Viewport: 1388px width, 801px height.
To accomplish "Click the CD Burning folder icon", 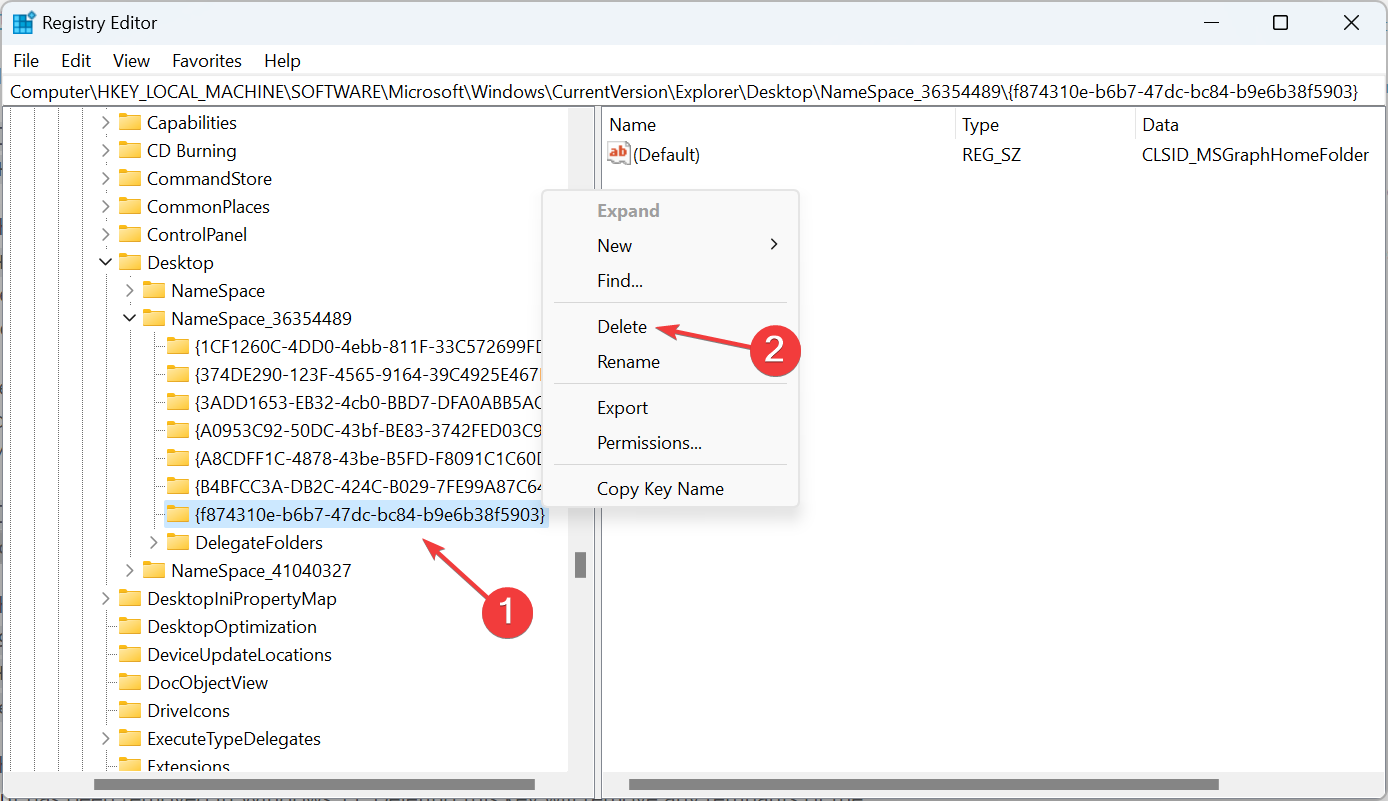I will point(130,151).
